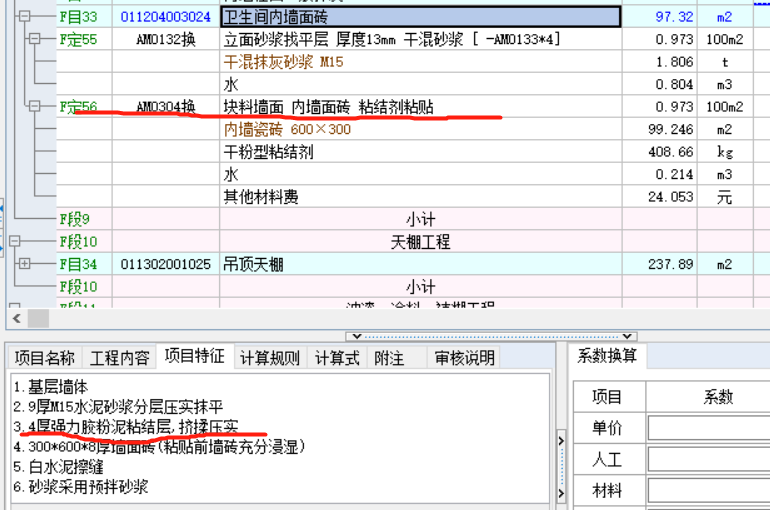
Task: Click the 人工 coefficient input field
Action: 709,460
